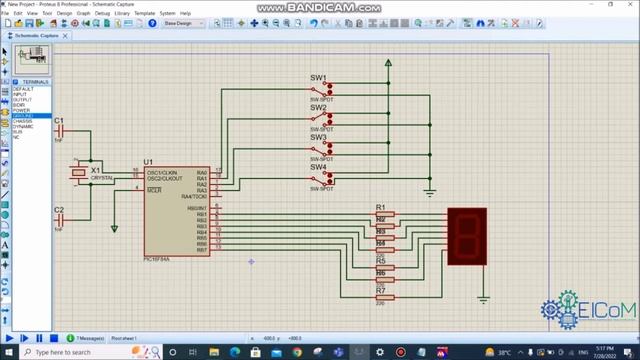Select INPUT in the terminals list
Screen dimensions: 640x360
click(x=20, y=94)
